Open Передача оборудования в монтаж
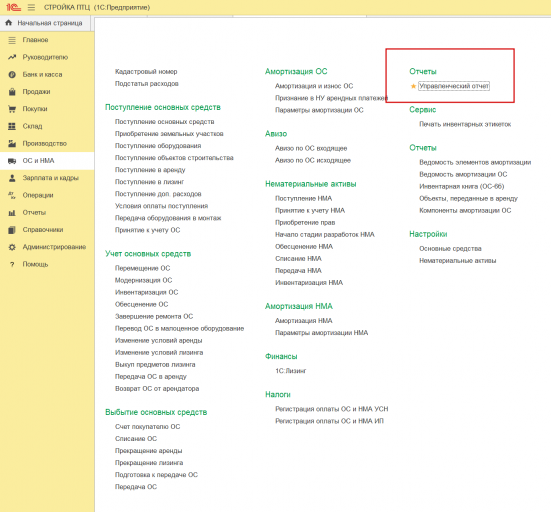Image resolution: width=551 pixels, height=512 pixels. [x=168, y=218]
